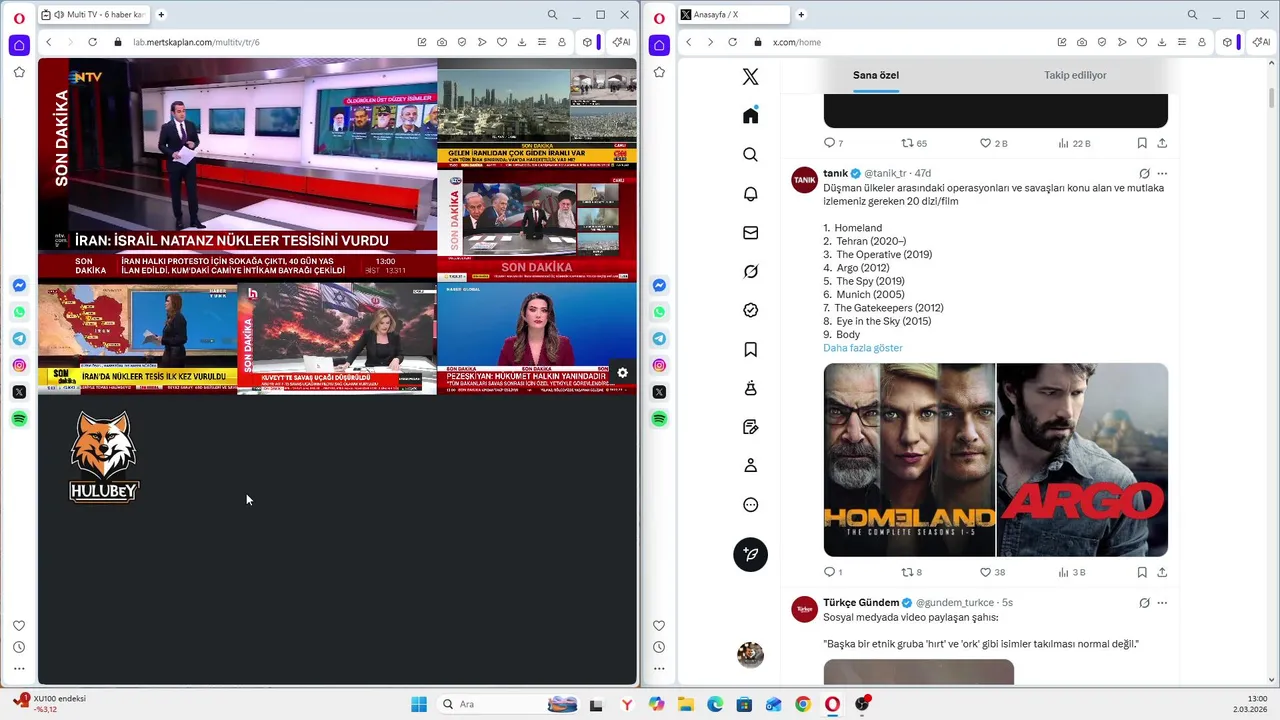The image size is (1280, 720).
Task: Open Instagram in left Opera window sidebar
Action: click(19, 365)
